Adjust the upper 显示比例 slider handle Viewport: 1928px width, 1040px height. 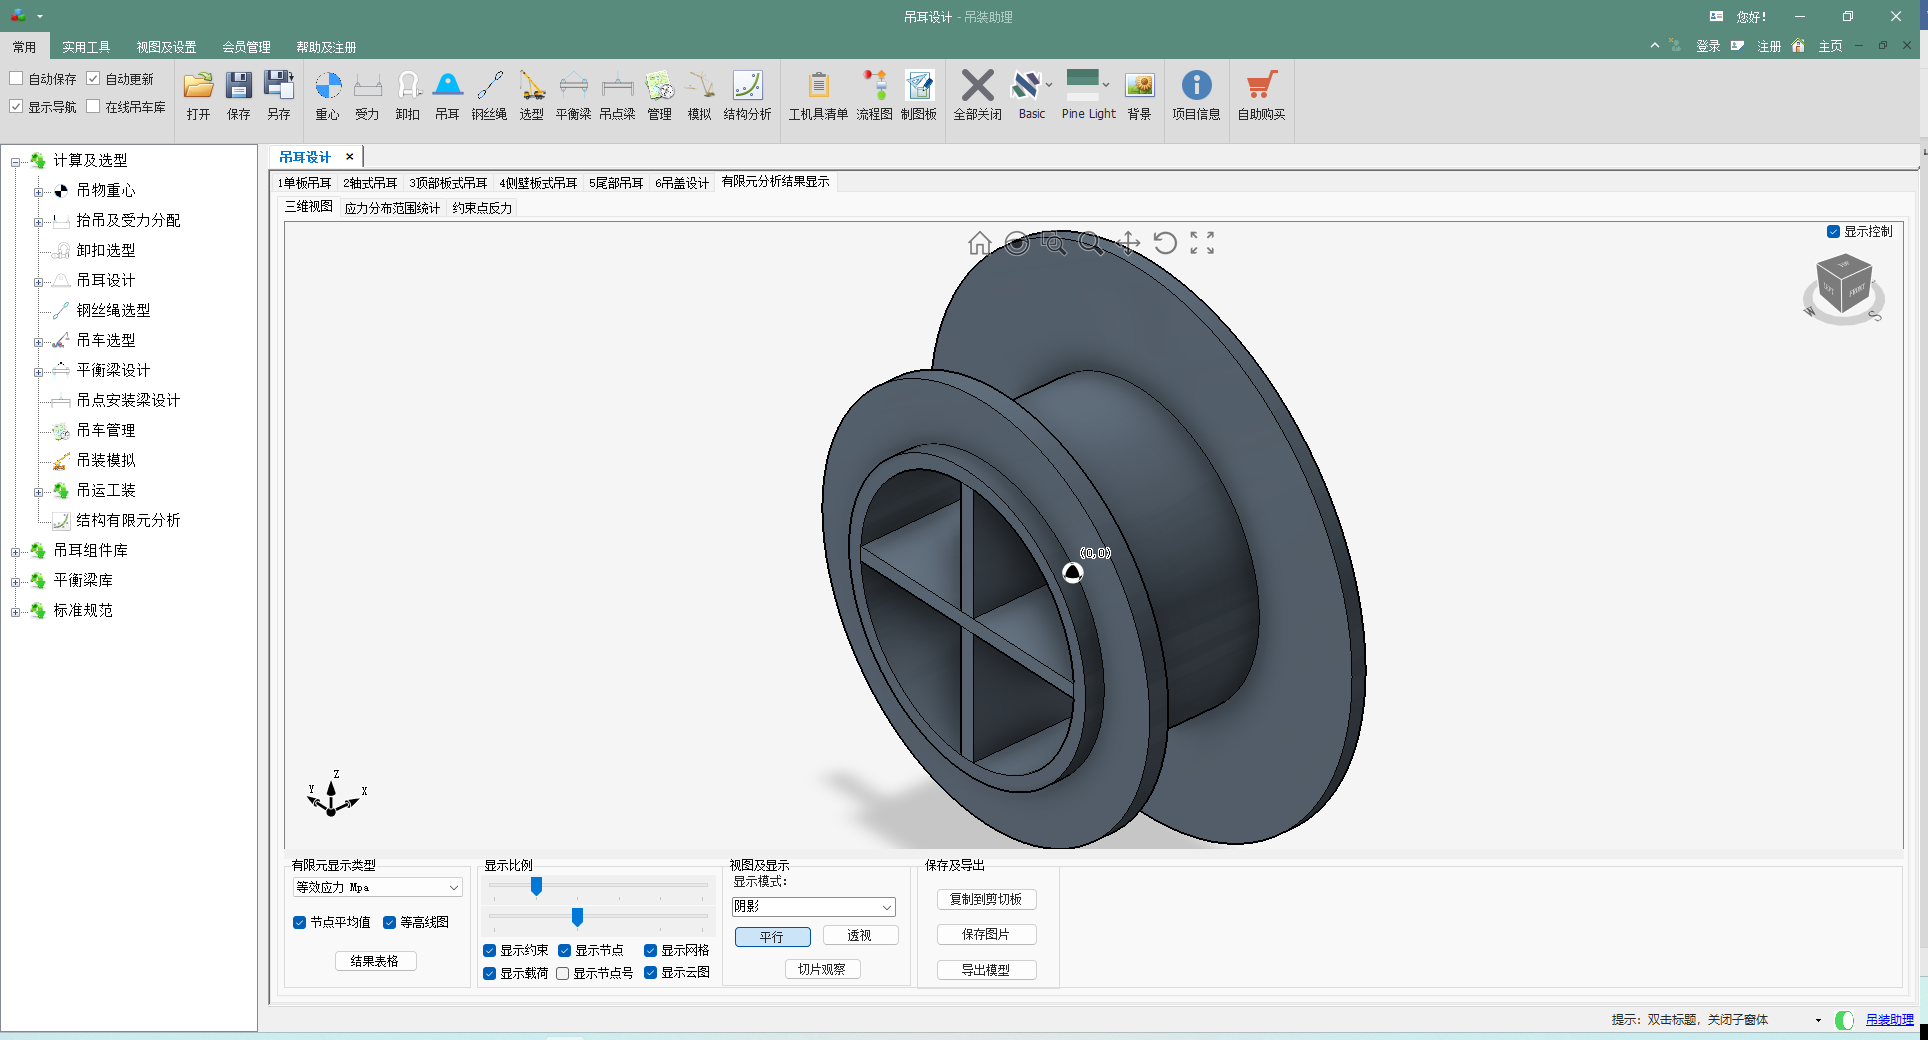tap(536, 886)
